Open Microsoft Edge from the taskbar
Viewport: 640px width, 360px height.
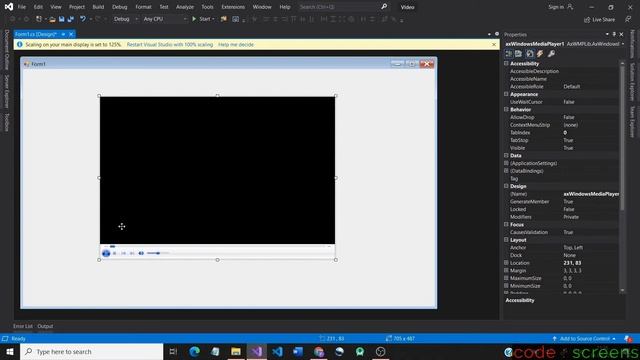coord(195,351)
